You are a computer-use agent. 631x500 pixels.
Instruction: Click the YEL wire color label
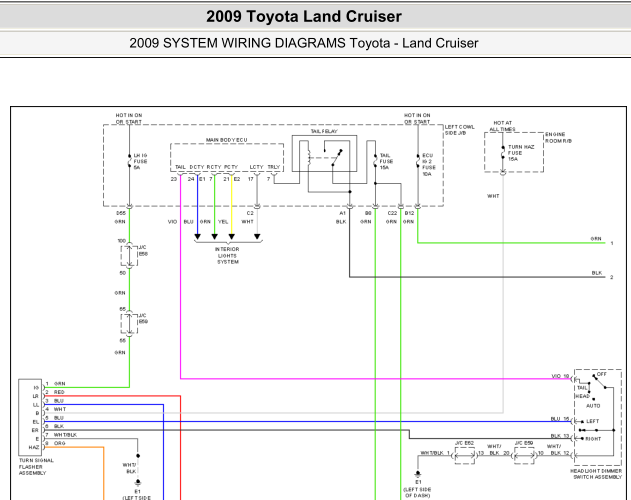(x=223, y=221)
